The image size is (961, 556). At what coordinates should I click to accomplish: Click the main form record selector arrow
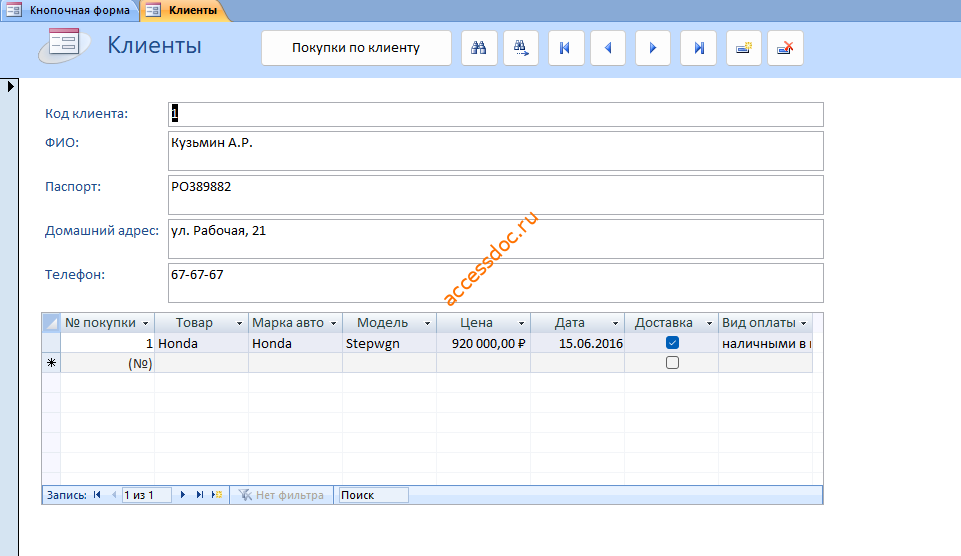click(10, 86)
